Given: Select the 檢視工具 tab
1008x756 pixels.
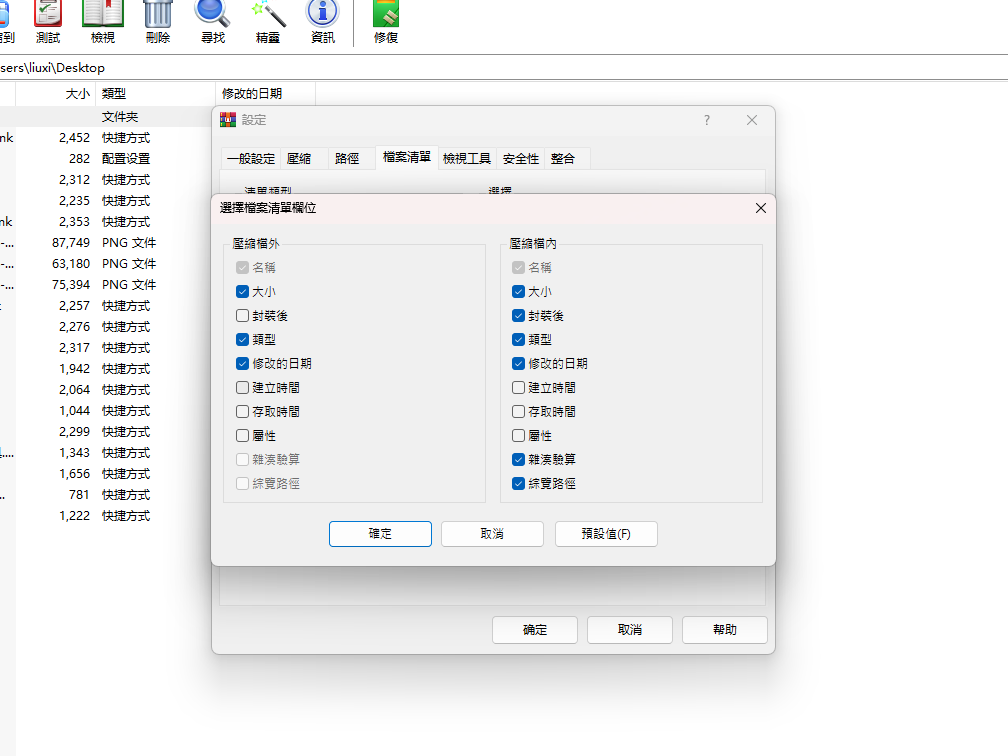Looking at the screenshot, I should [x=467, y=159].
